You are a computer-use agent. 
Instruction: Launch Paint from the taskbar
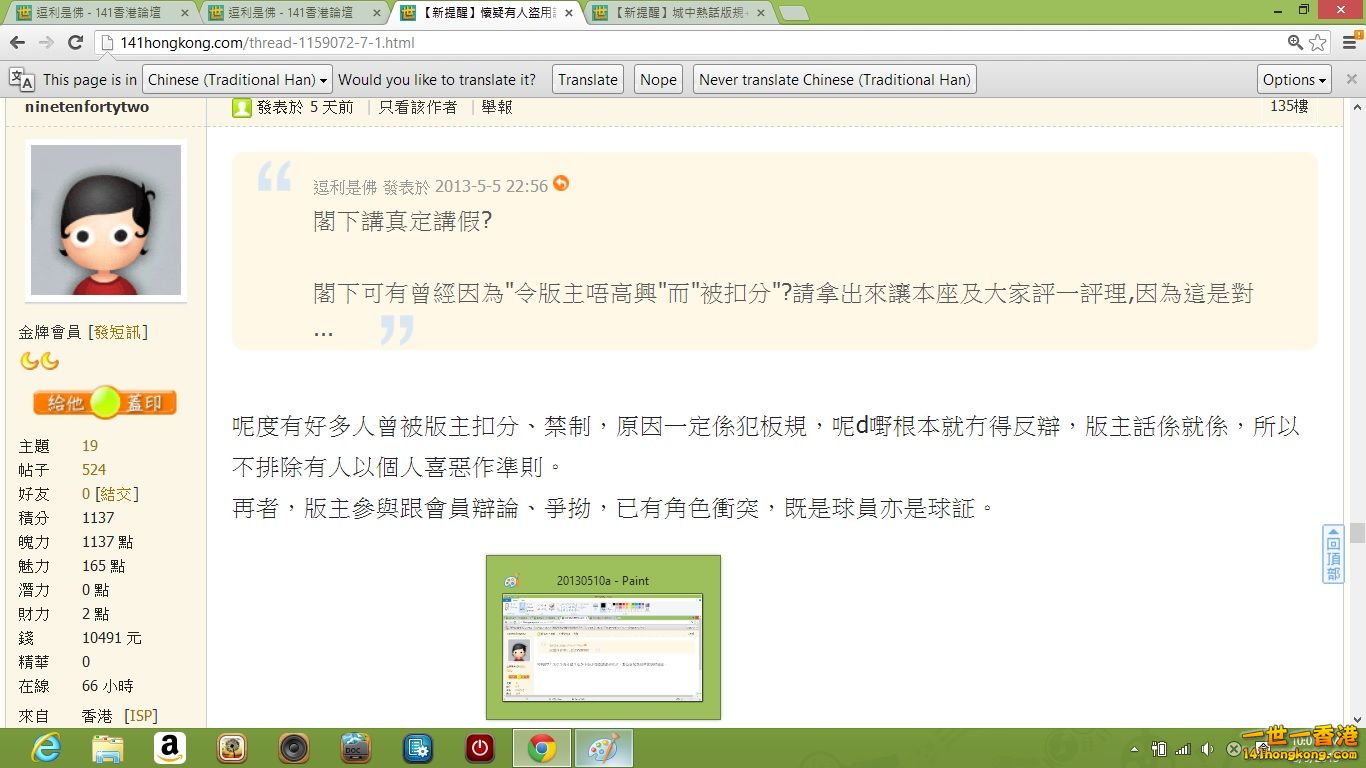click(604, 748)
